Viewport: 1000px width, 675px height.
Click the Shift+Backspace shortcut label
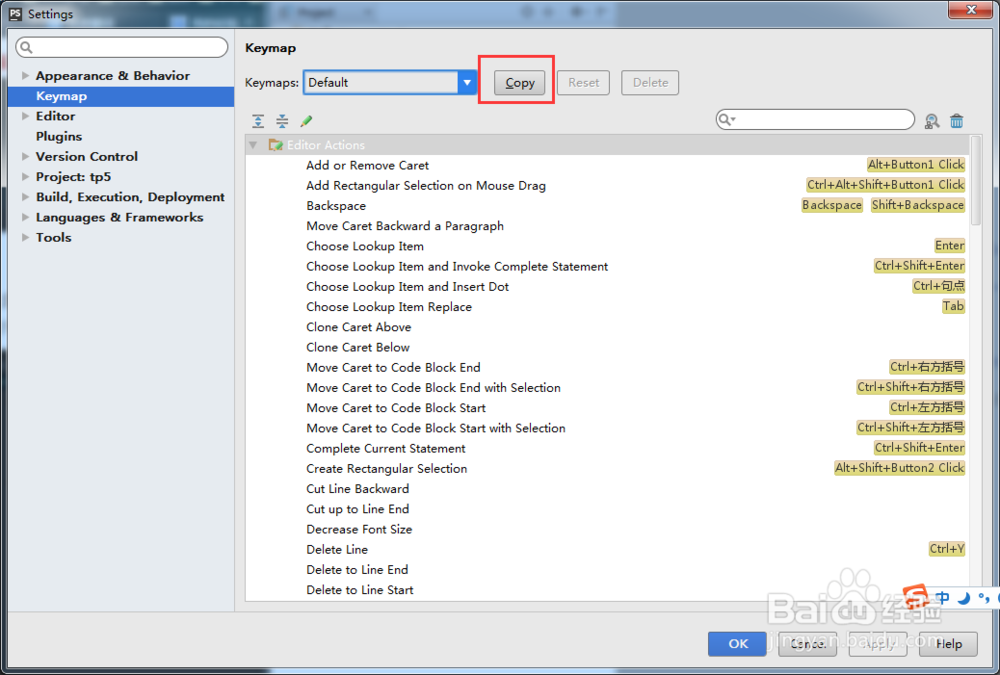(x=917, y=205)
